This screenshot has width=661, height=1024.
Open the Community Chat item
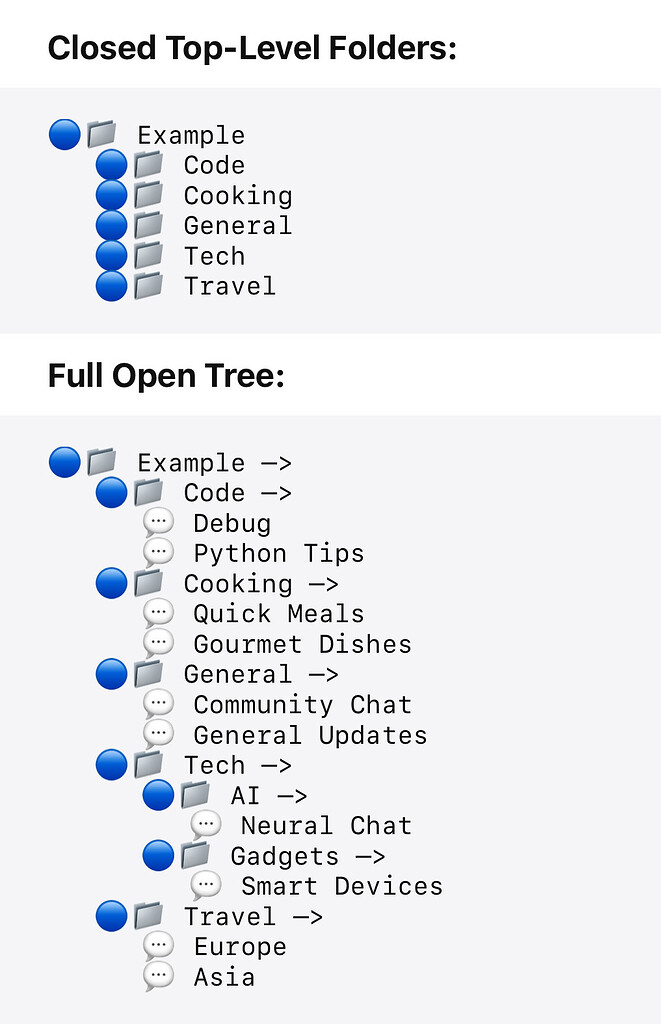(x=300, y=703)
